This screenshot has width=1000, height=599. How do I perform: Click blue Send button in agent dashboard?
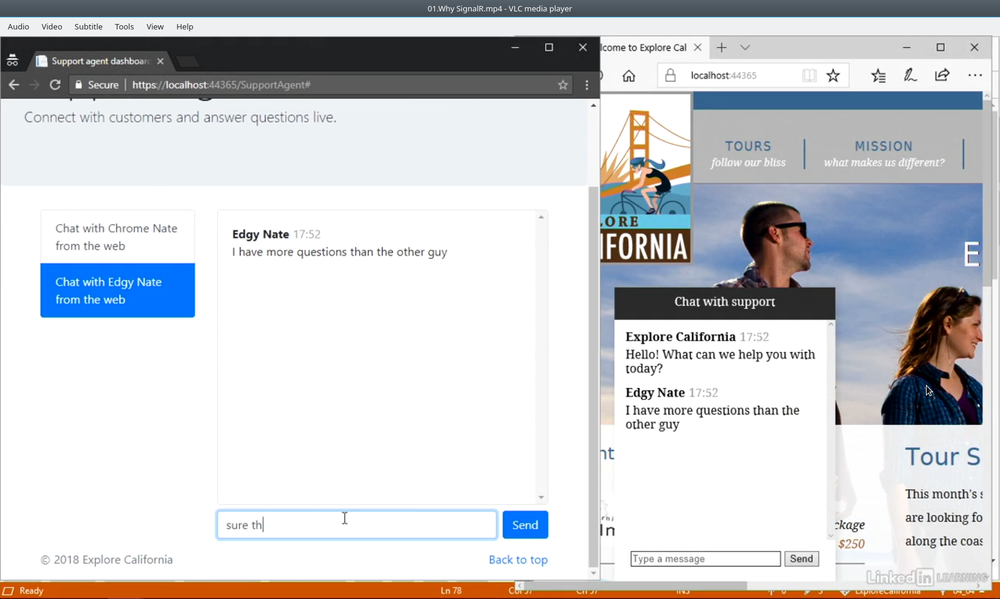(x=525, y=525)
